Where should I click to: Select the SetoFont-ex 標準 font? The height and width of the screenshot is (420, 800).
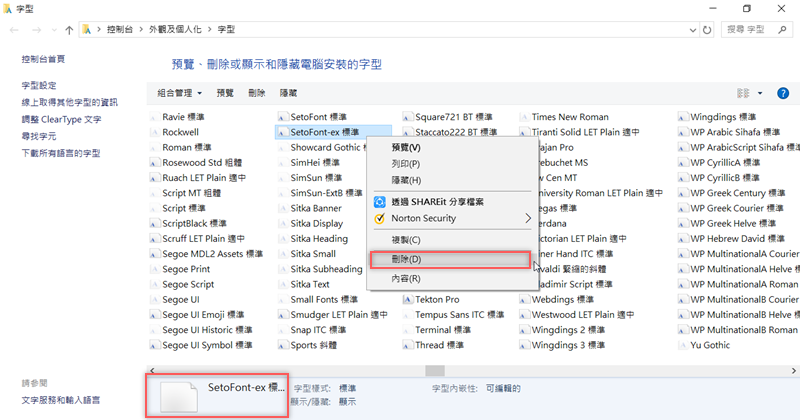333,132
